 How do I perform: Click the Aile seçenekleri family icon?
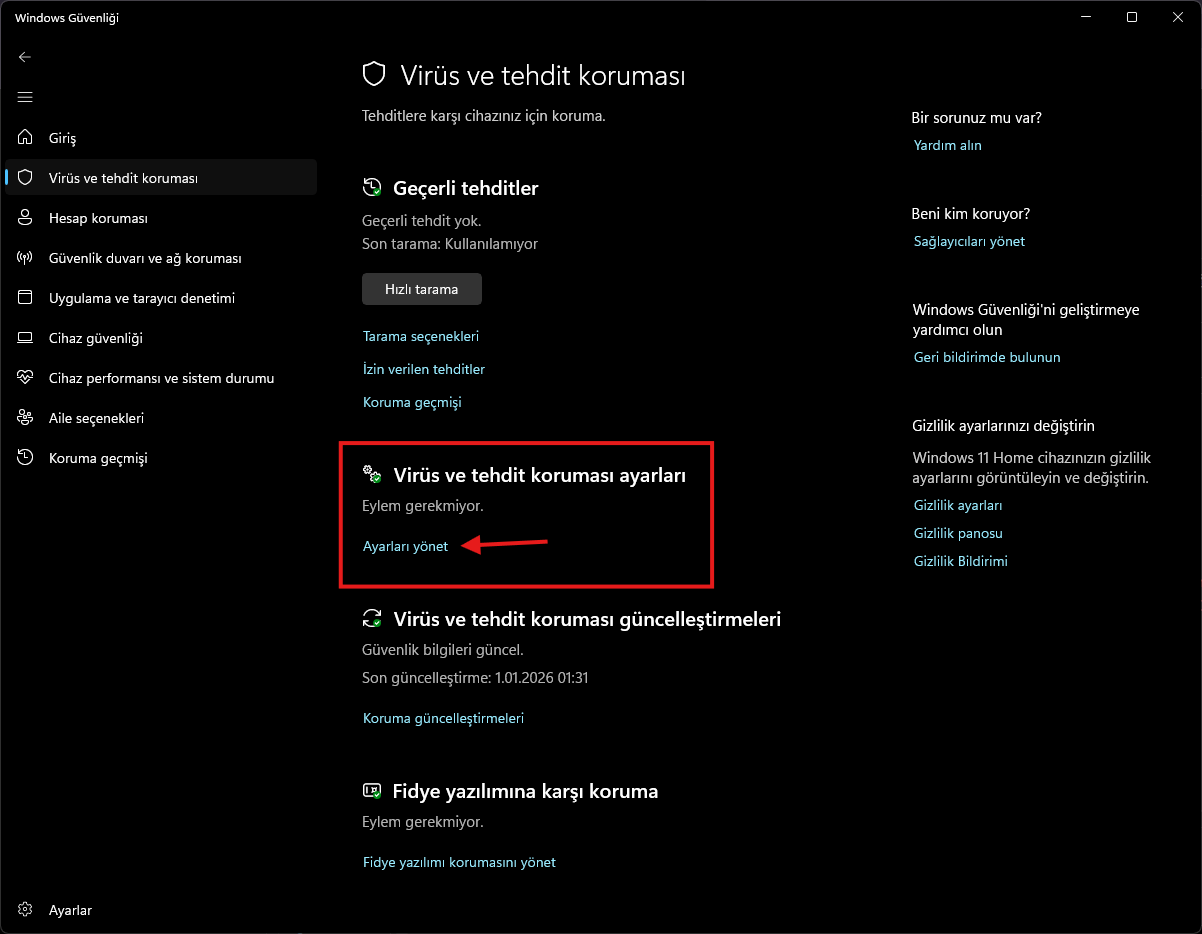(25, 418)
